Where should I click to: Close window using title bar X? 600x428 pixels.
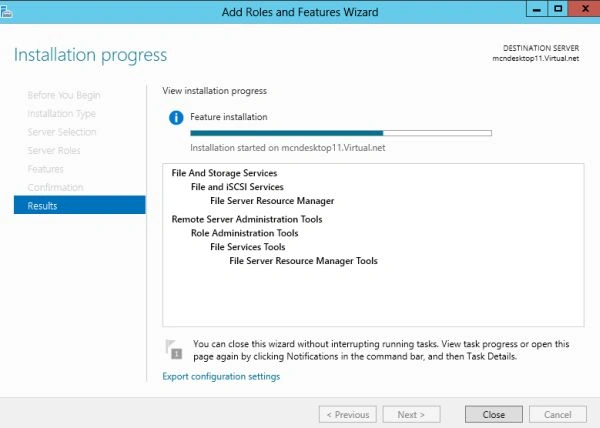point(584,8)
